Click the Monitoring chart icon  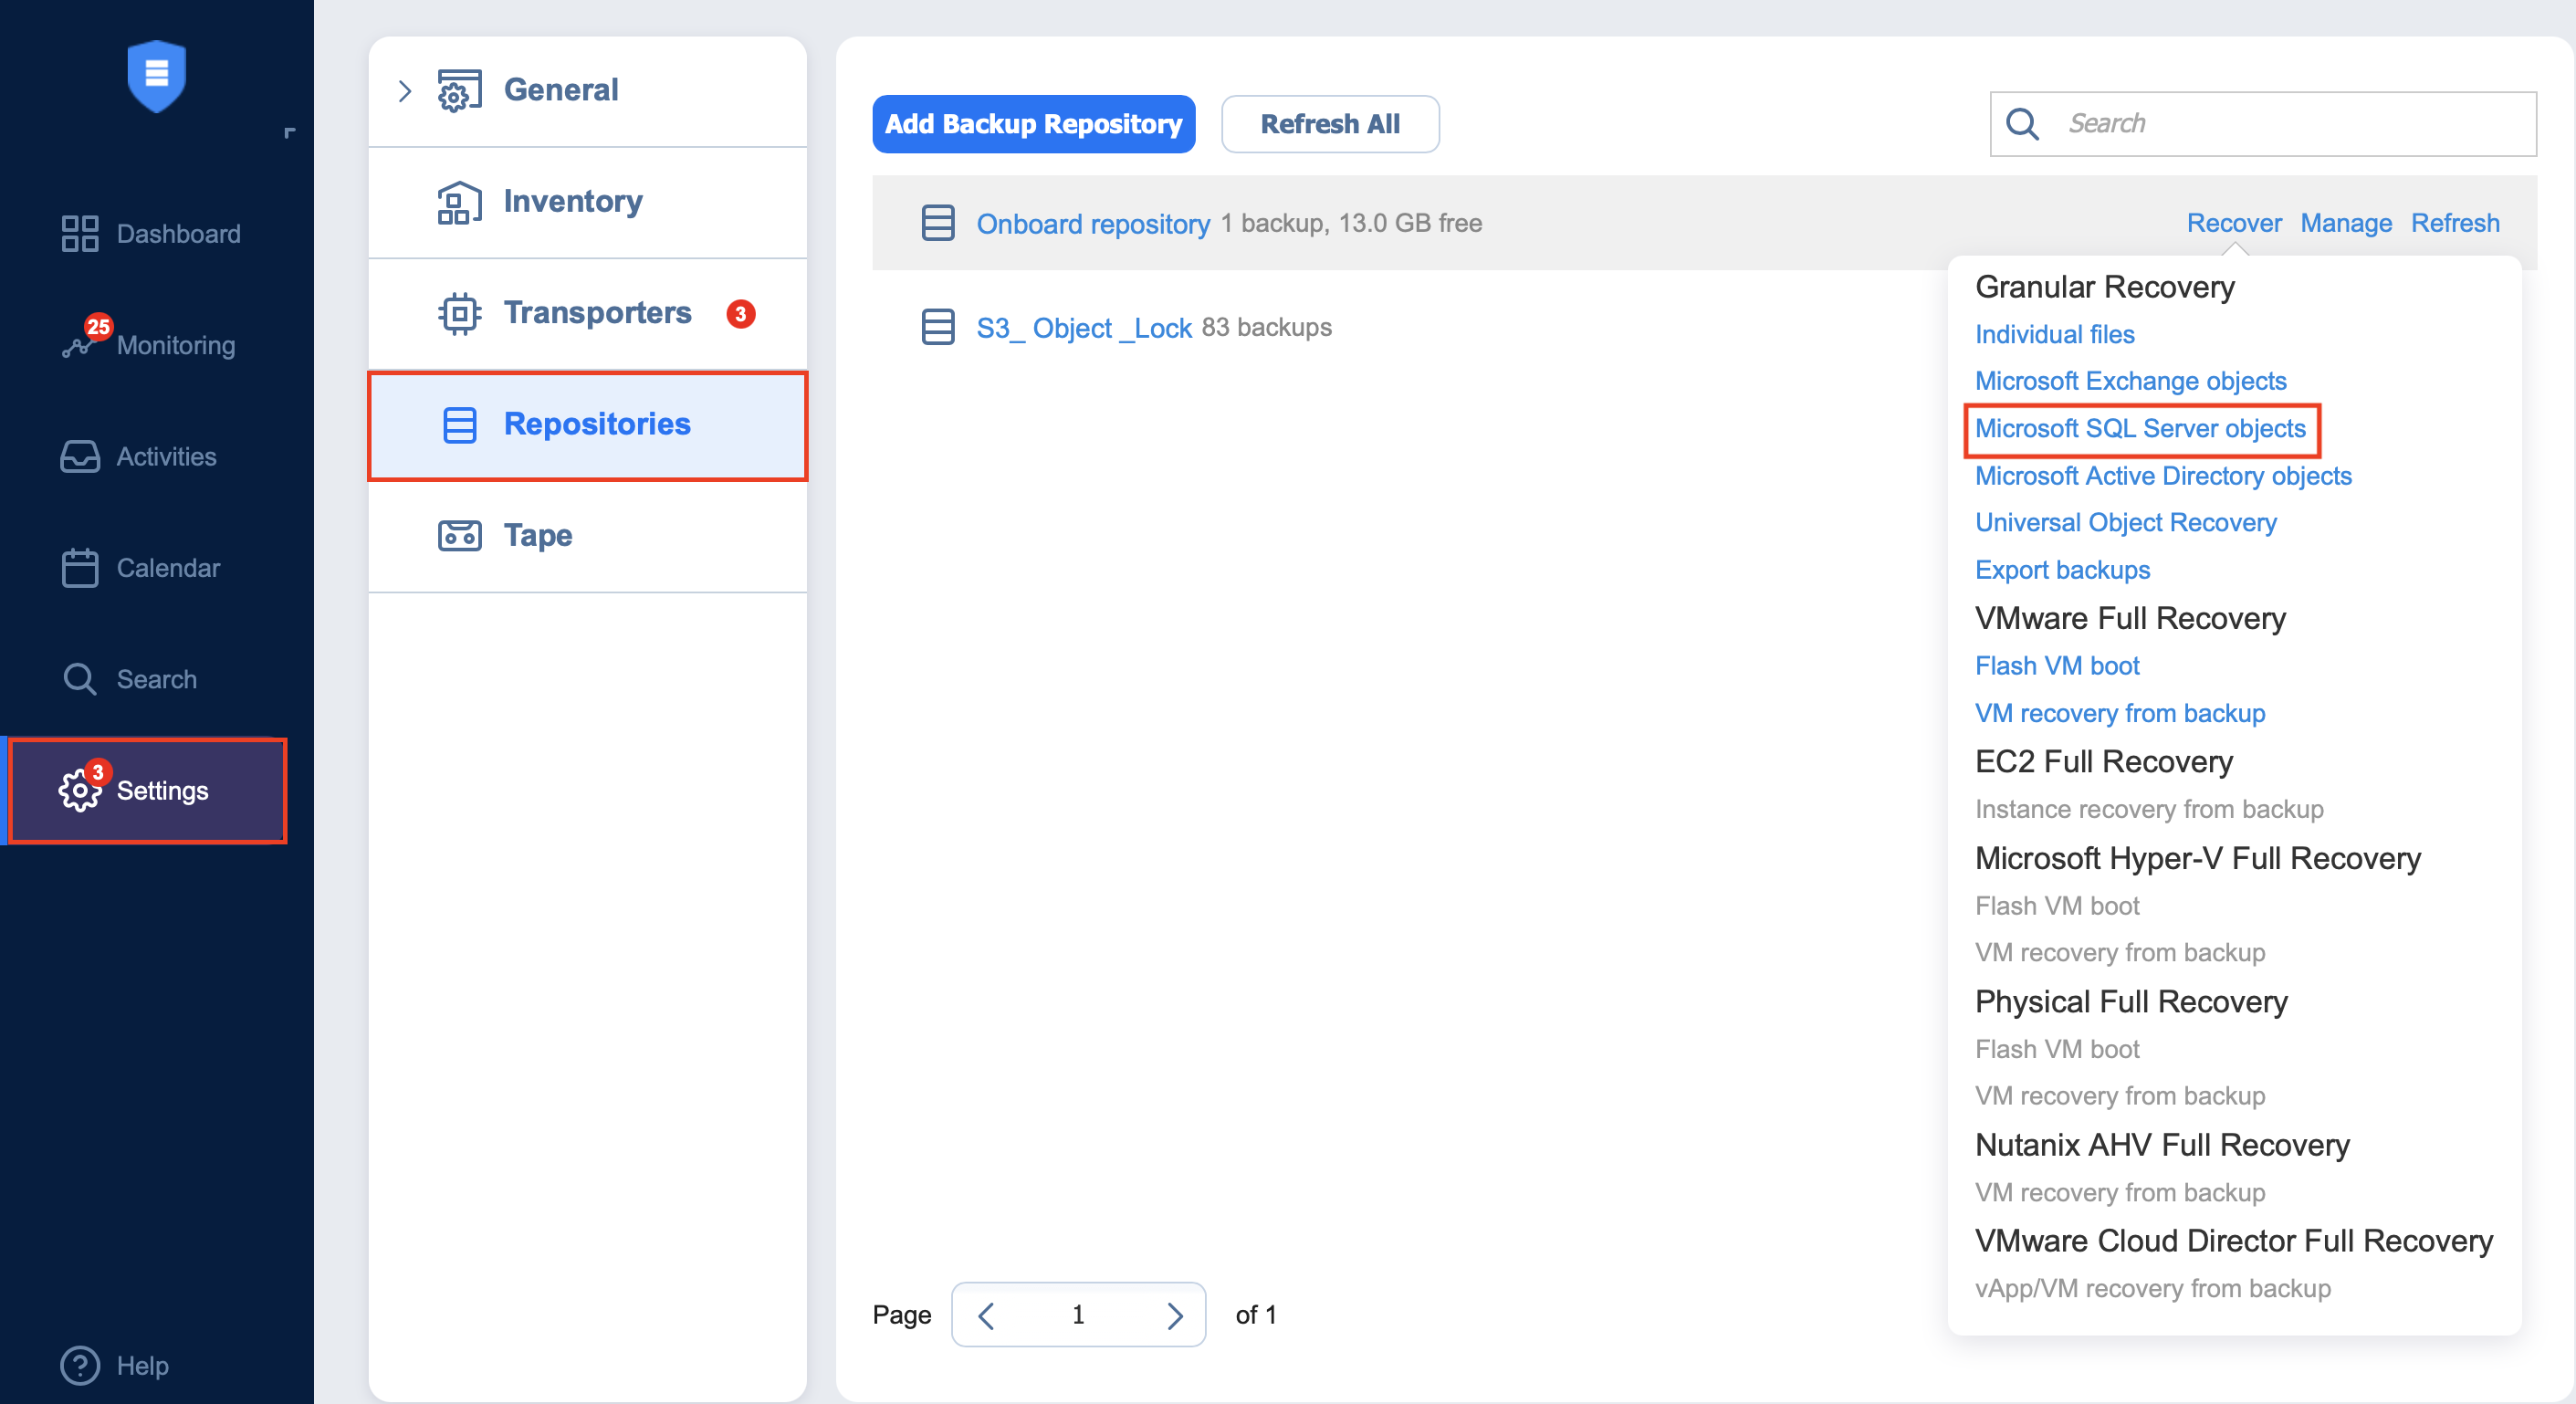[77, 346]
